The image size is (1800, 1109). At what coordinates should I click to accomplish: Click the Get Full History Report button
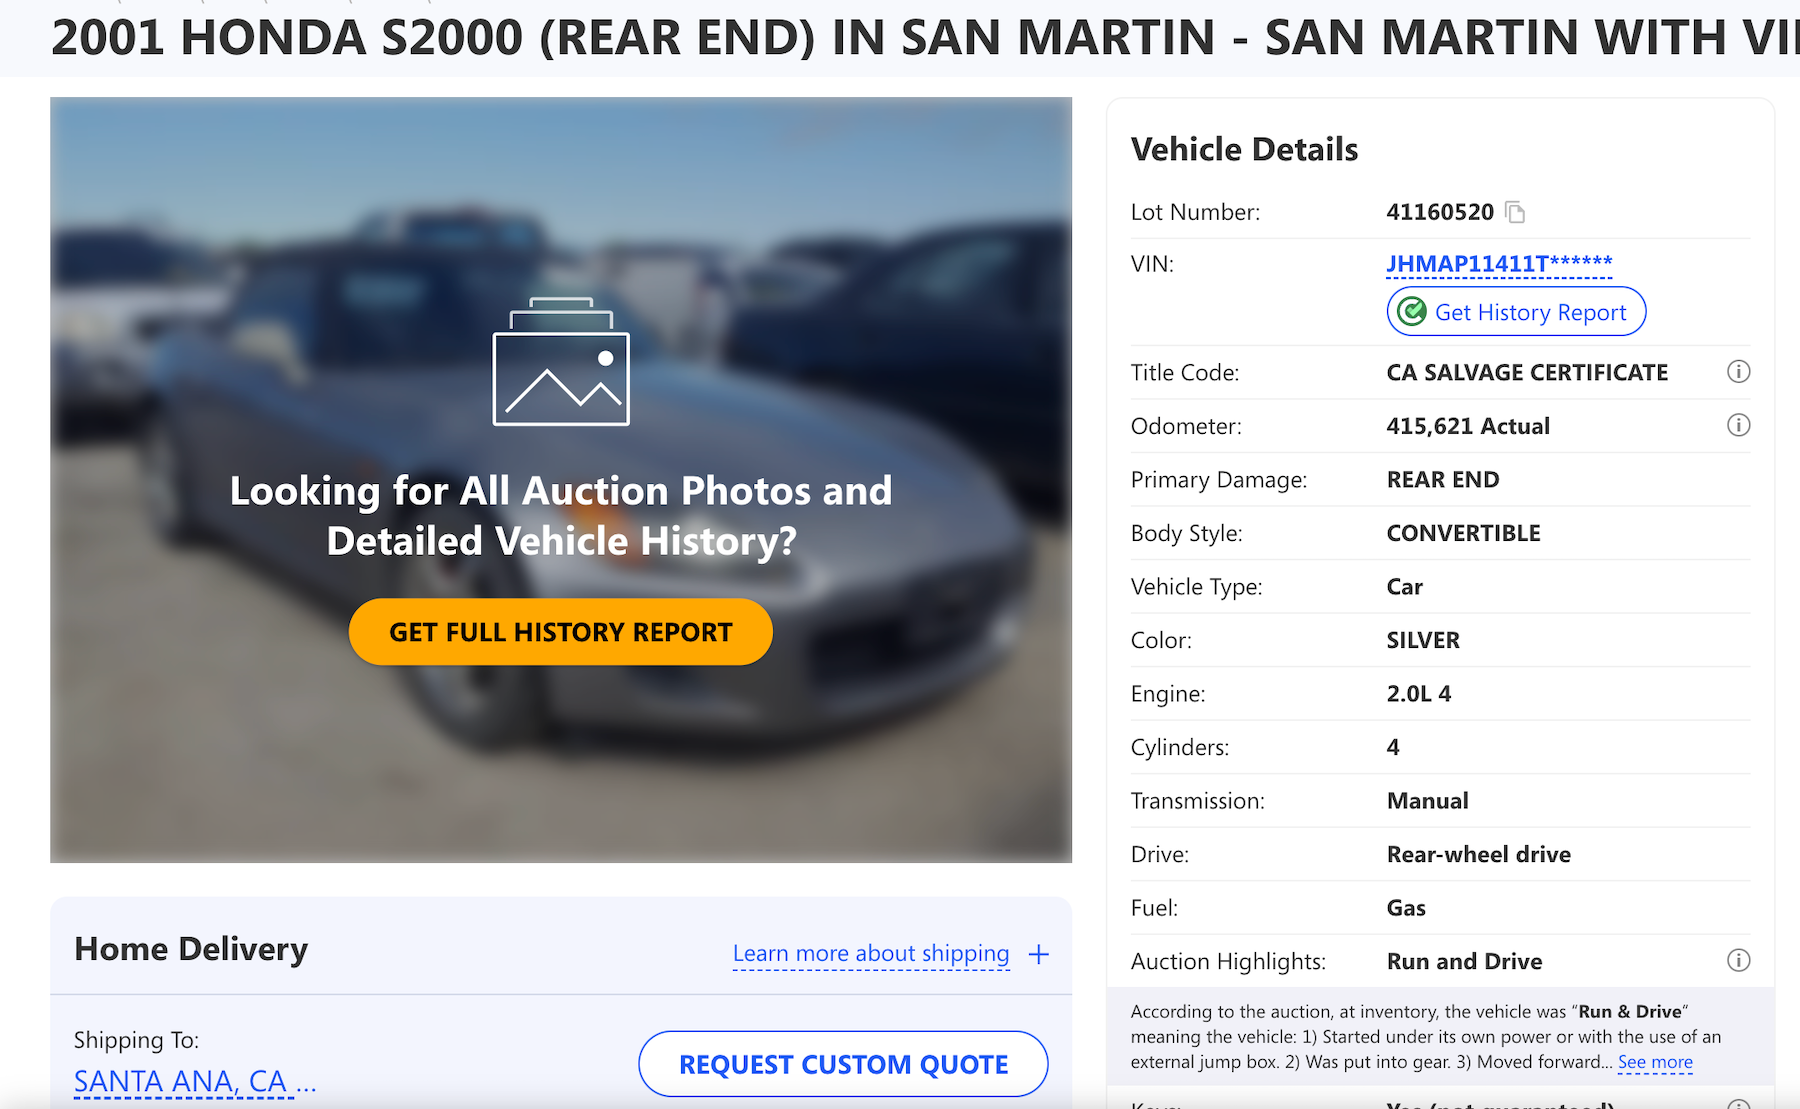pos(561,632)
